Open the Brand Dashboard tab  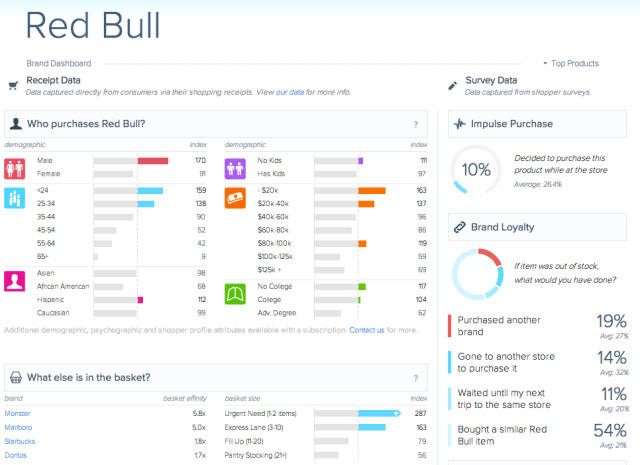(58, 63)
